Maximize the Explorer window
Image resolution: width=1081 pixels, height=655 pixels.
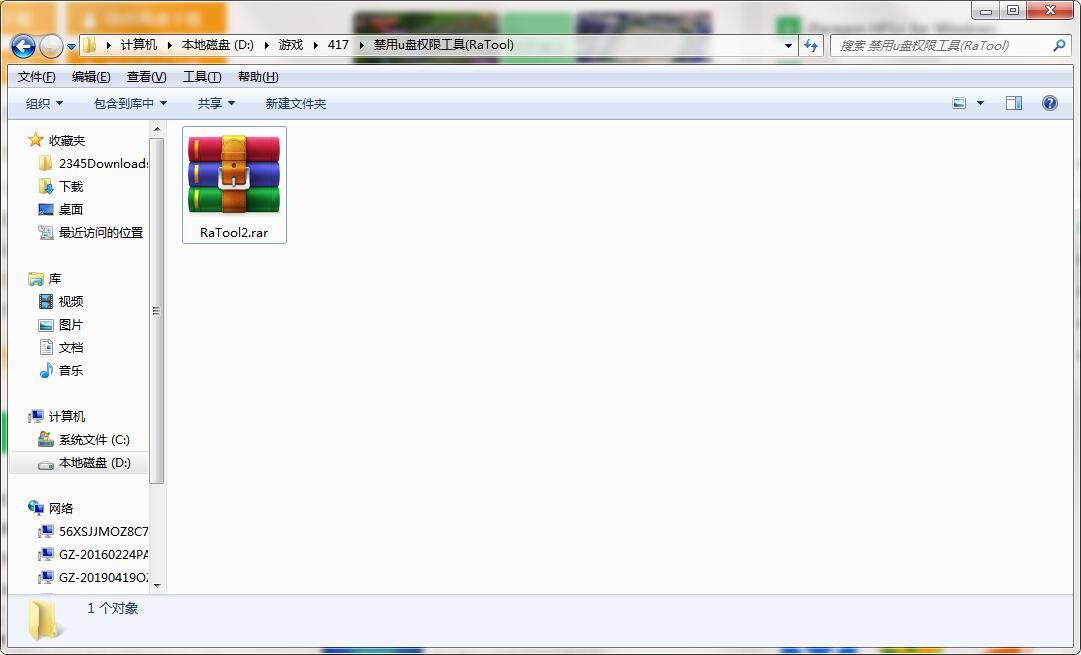(1013, 11)
